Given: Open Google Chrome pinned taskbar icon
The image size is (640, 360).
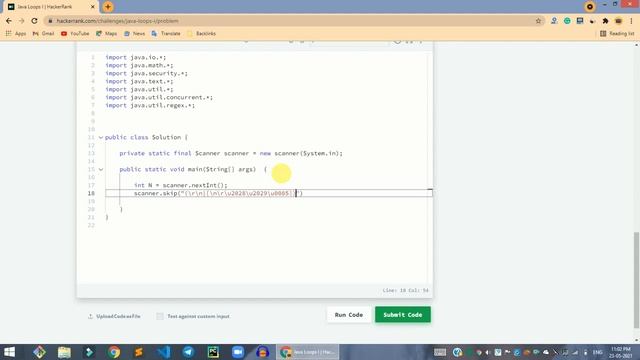Looking at the screenshot, I should click(x=114, y=352).
